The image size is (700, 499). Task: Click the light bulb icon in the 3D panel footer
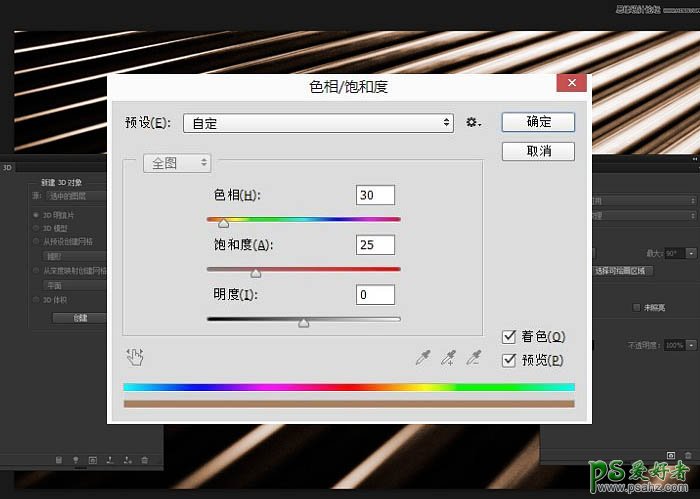(x=75, y=460)
